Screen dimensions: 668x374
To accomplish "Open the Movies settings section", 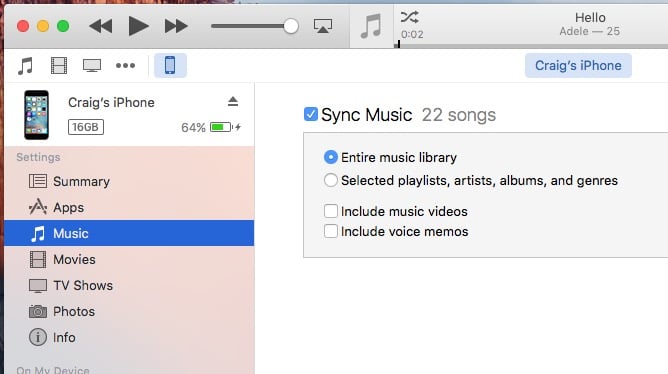I will point(129,259).
